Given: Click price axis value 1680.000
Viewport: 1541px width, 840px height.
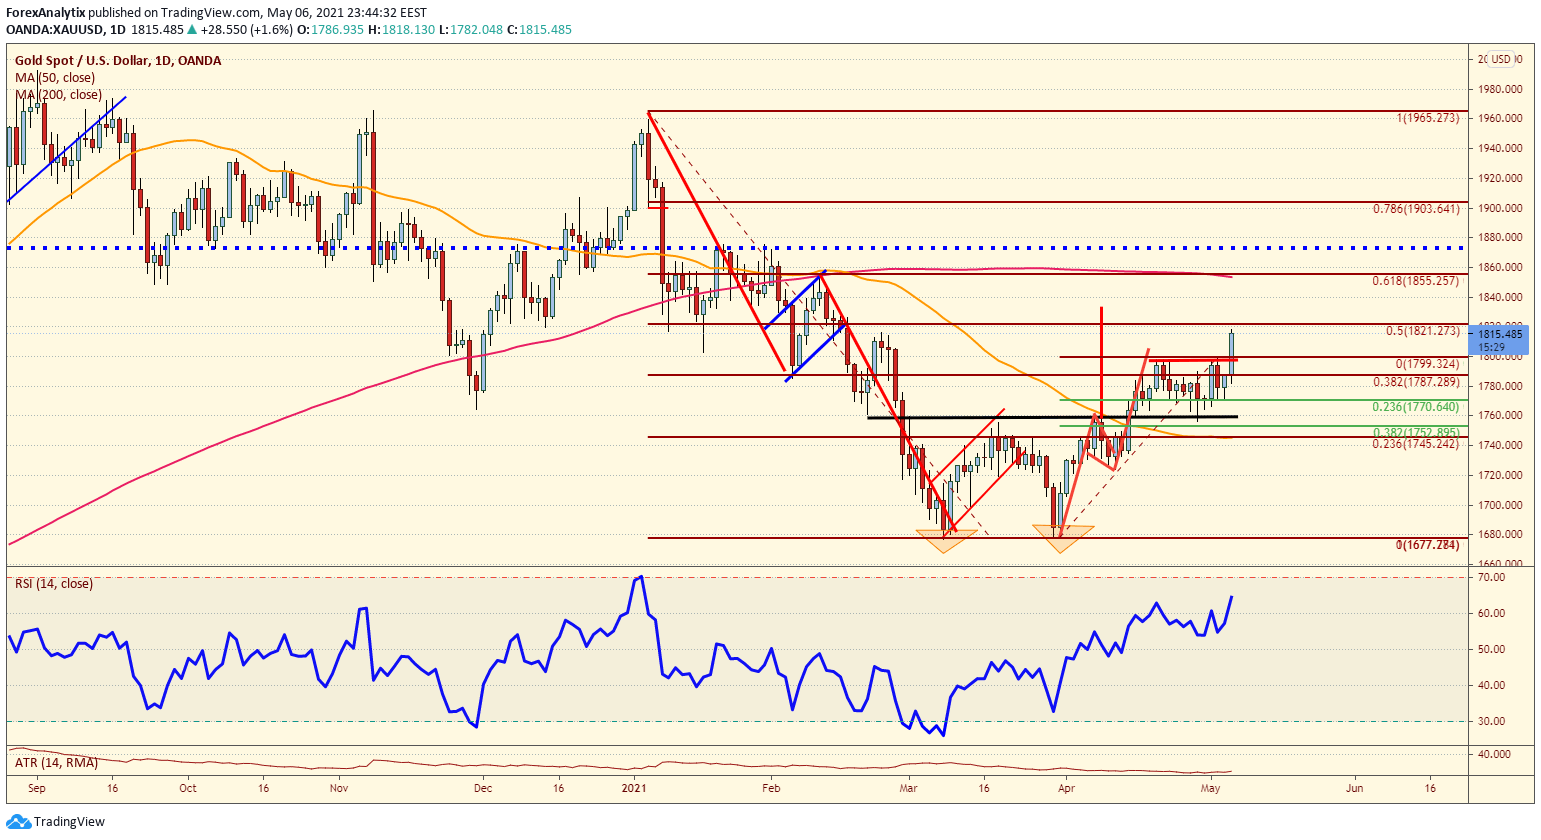Looking at the screenshot, I should (x=1500, y=534).
